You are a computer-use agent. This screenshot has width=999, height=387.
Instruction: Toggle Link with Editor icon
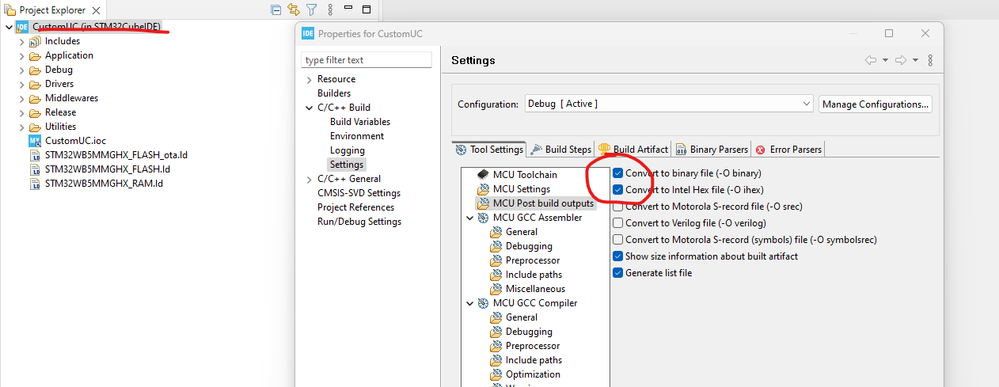(294, 10)
